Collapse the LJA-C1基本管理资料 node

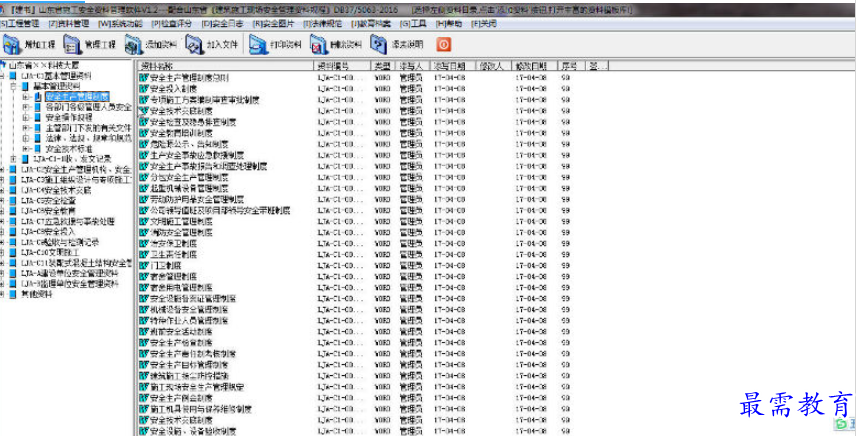pos(2,76)
